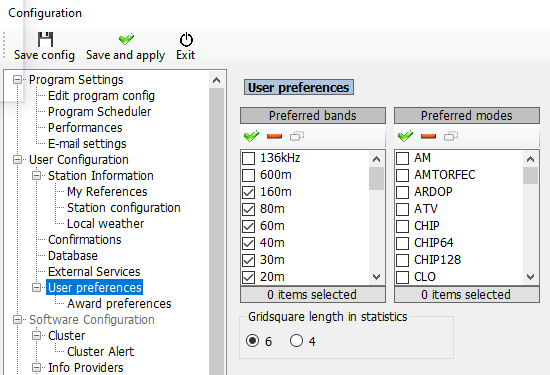Select all modes with green checkmark icon

[405, 136]
